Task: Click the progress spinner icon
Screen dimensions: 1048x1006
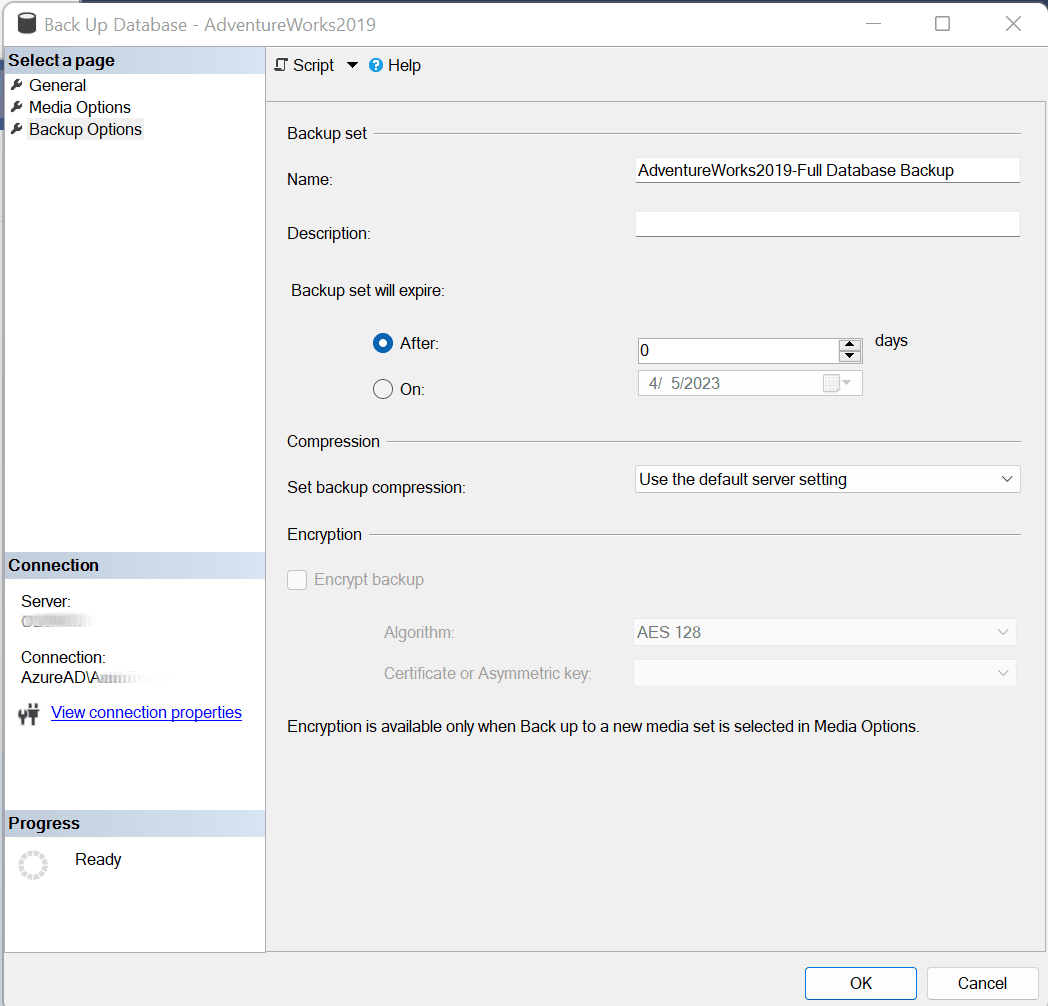Action: tap(33, 865)
